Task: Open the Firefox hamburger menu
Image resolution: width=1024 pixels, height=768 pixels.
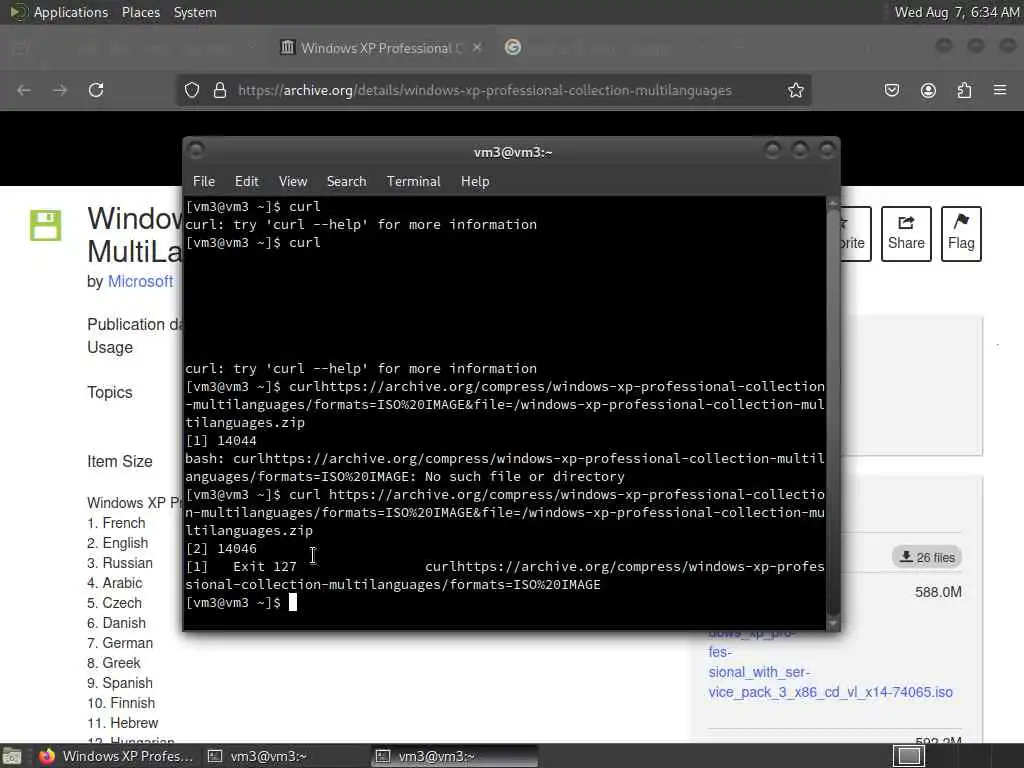Action: (1000, 89)
